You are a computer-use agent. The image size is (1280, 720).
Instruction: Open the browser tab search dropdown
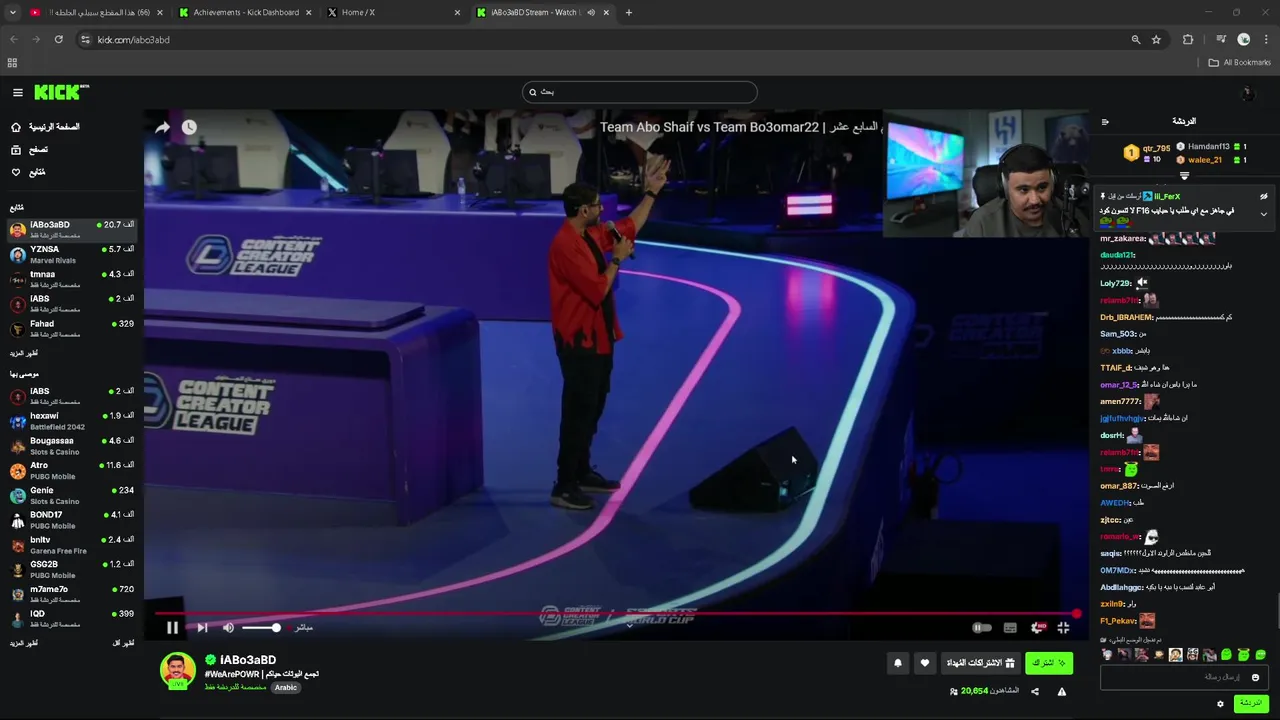pos(12,12)
